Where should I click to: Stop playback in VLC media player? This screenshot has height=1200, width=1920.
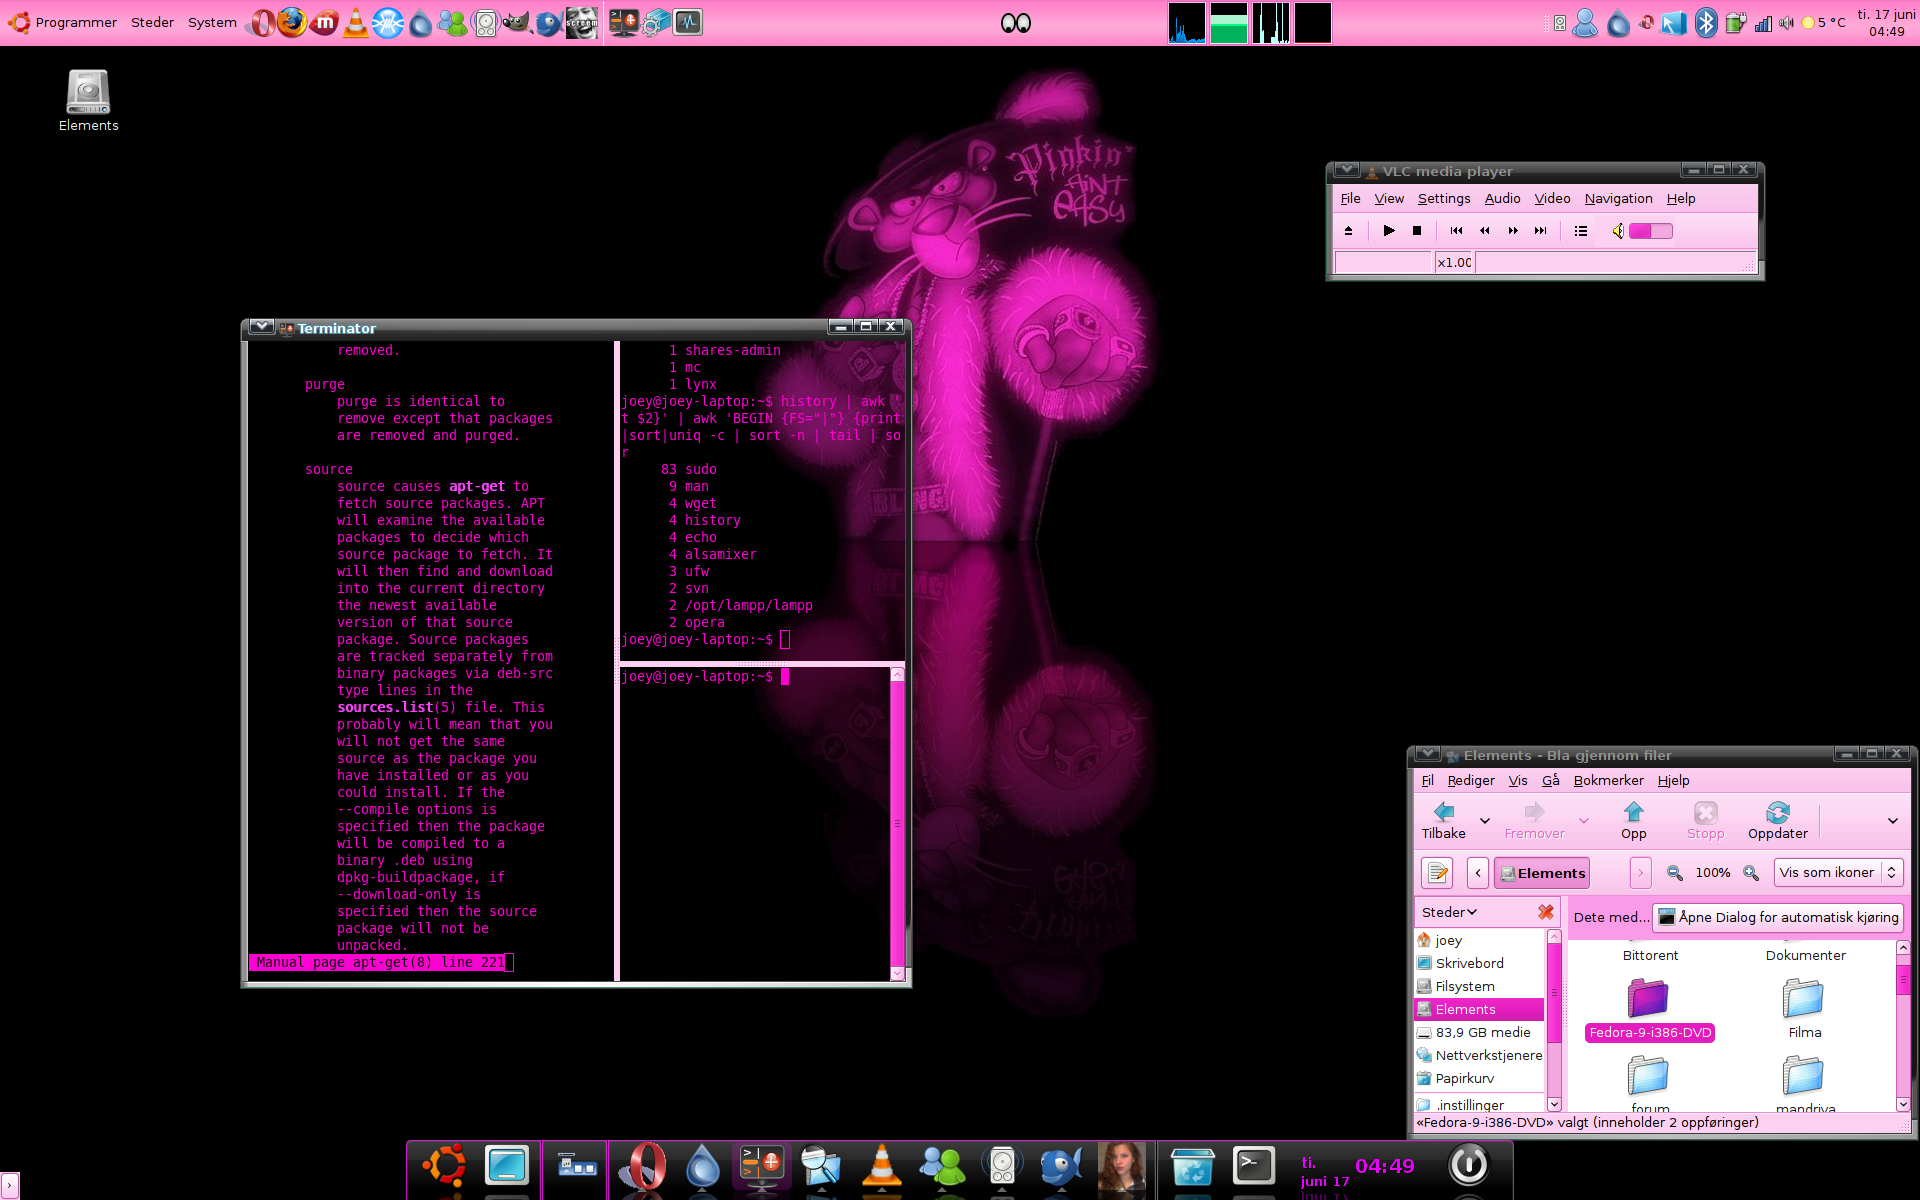pyautogui.click(x=1417, y=231)
